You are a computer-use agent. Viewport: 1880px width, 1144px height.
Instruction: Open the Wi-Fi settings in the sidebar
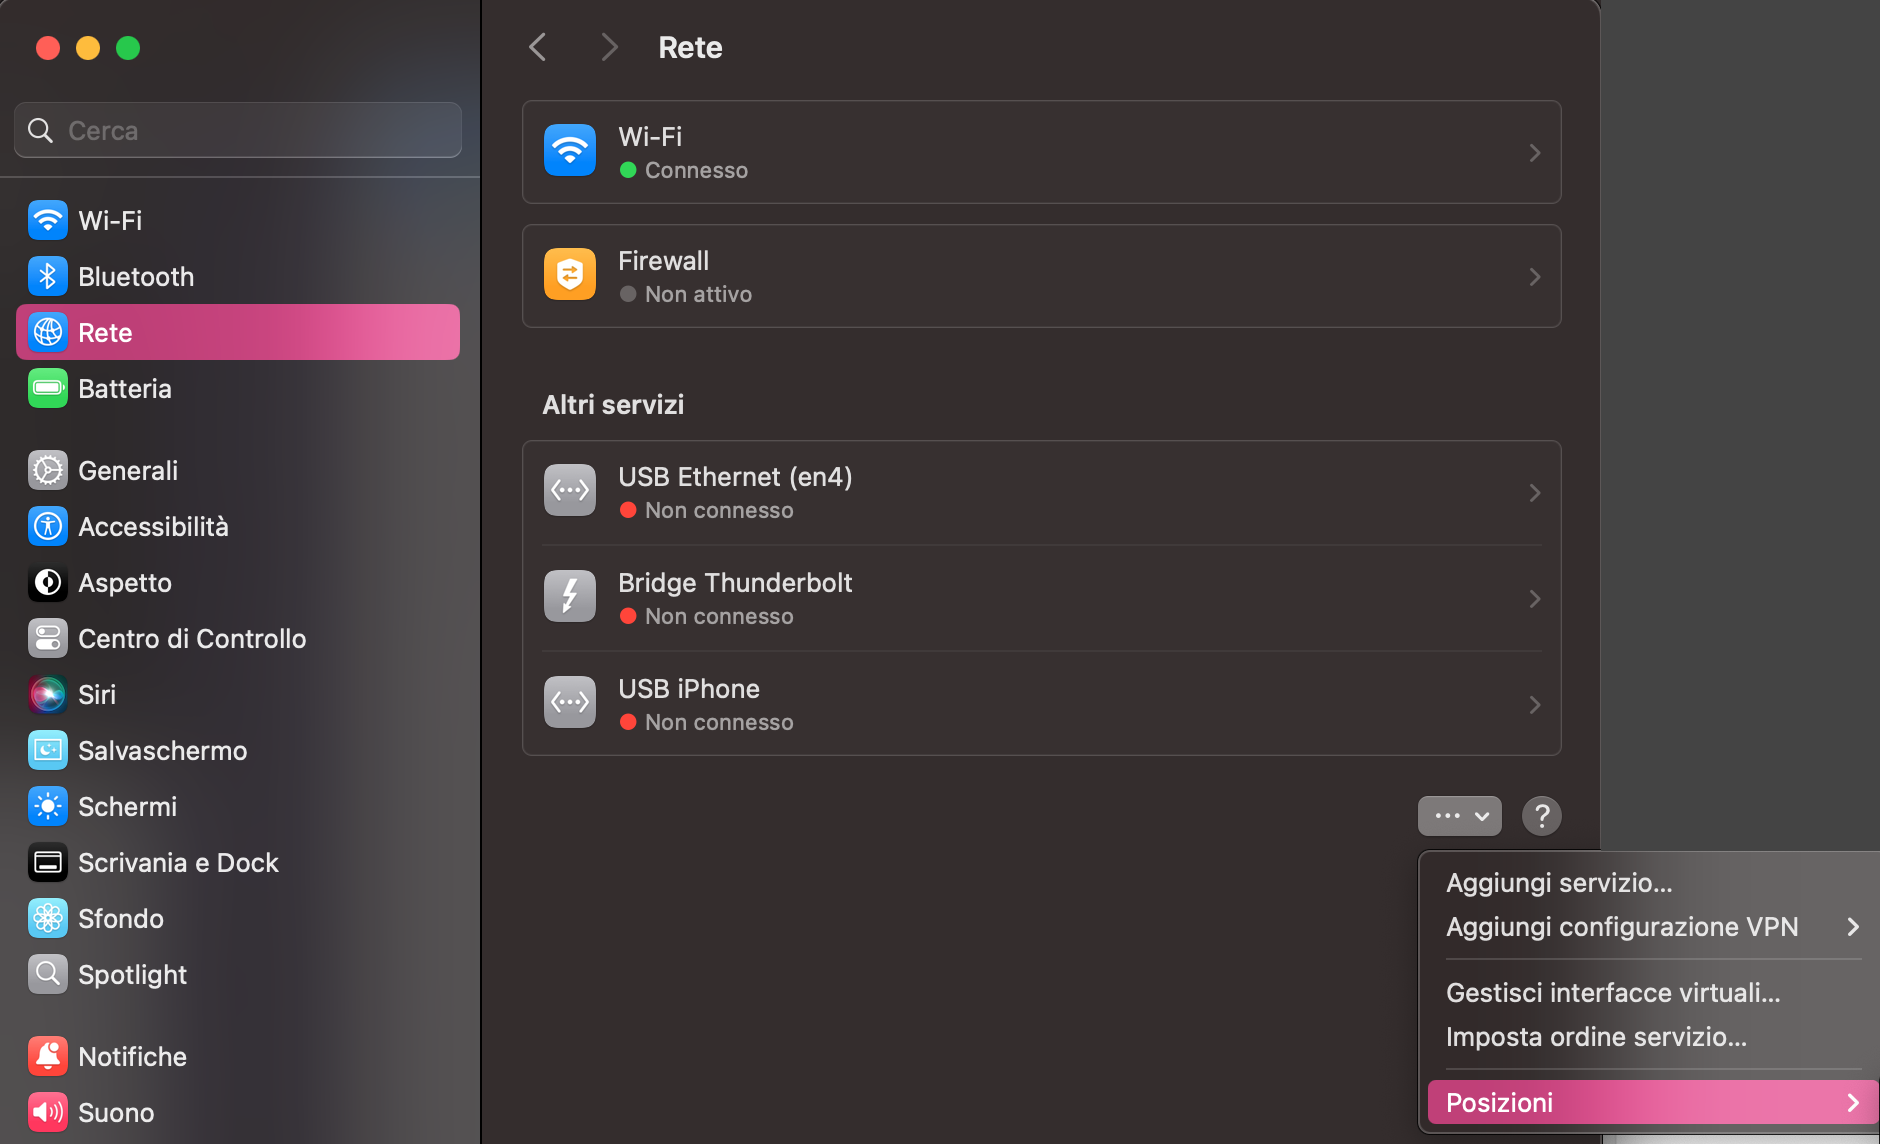tap(47, 220)
